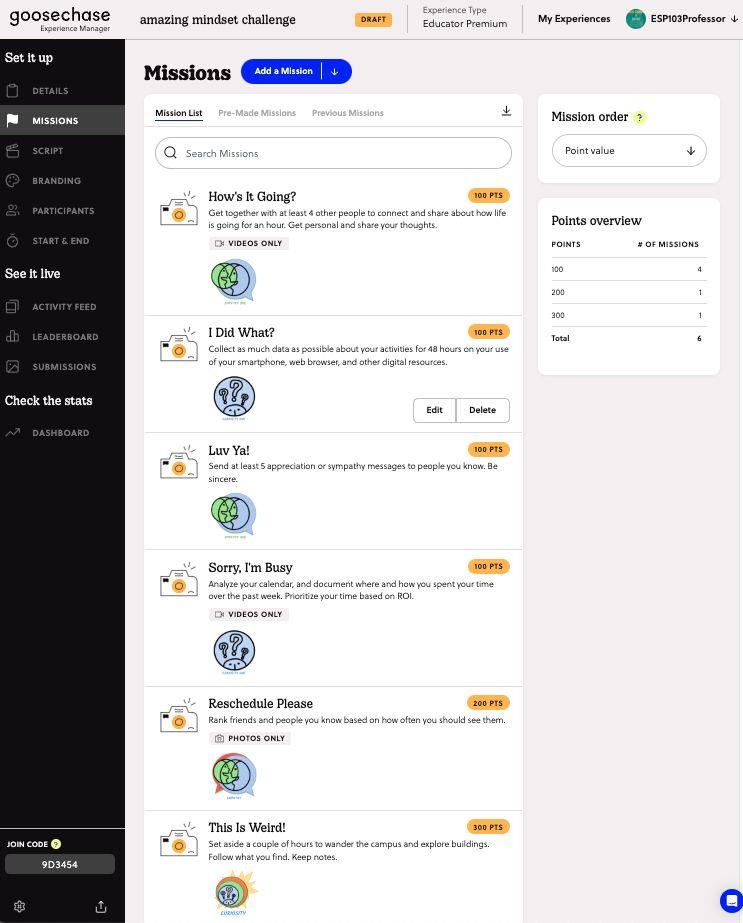Go to My Experiences
Viewport: 743px width, 923px height.
(x=574, y=19)
